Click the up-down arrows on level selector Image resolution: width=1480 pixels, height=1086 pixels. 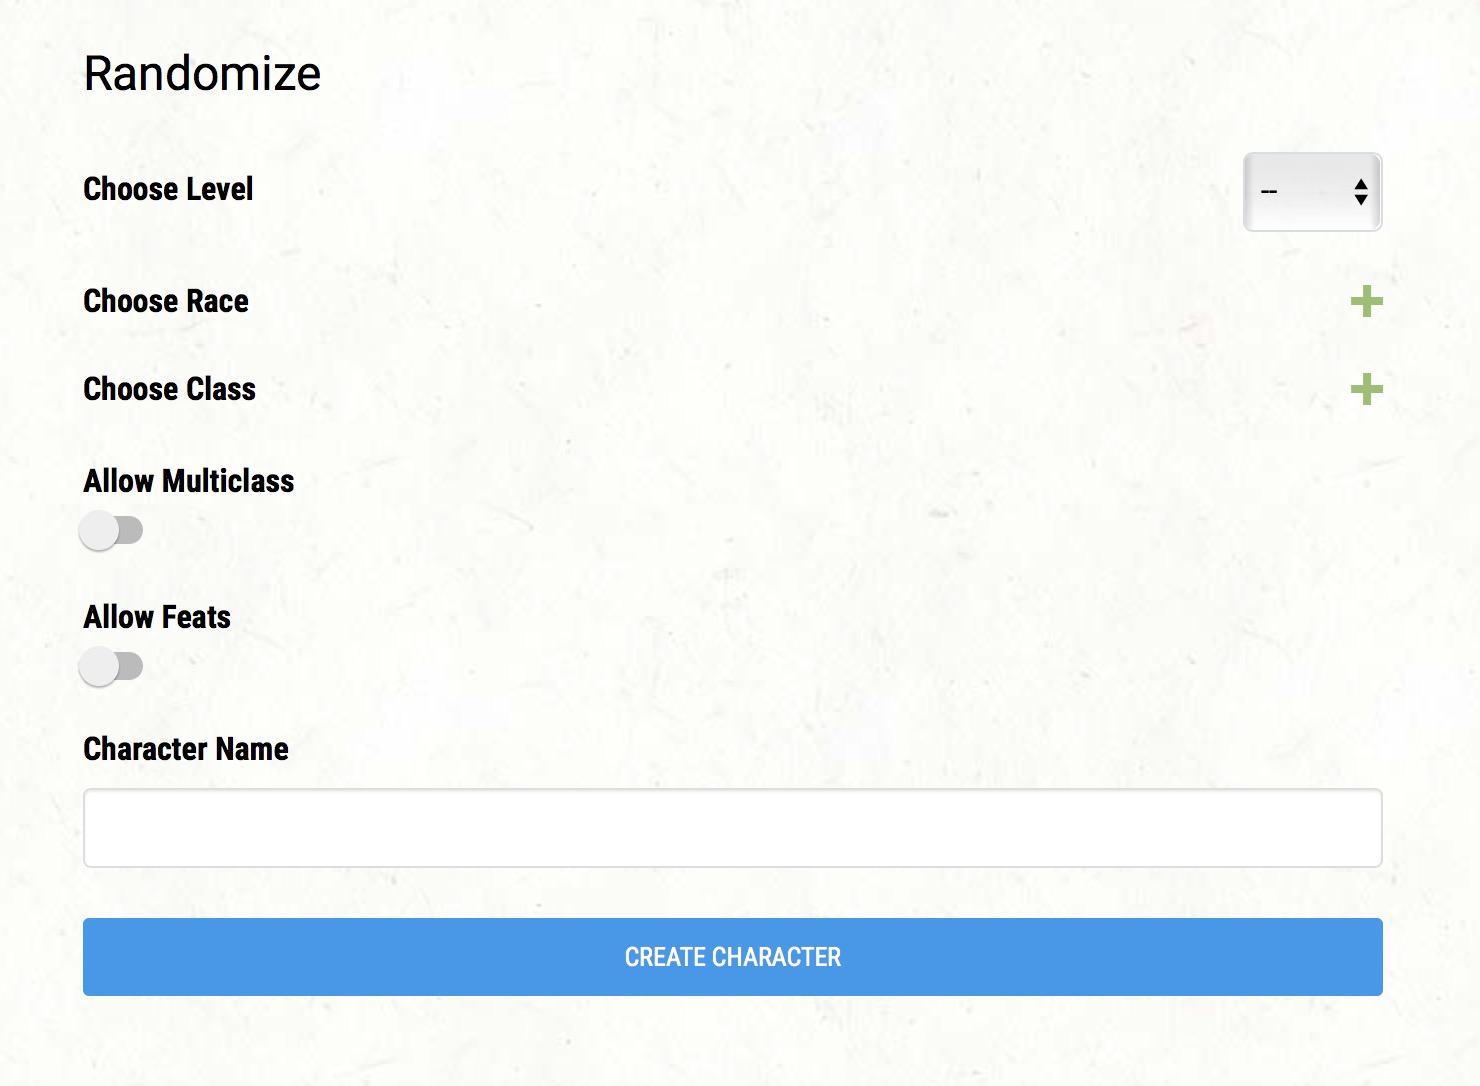click(x=1360, y=192)
